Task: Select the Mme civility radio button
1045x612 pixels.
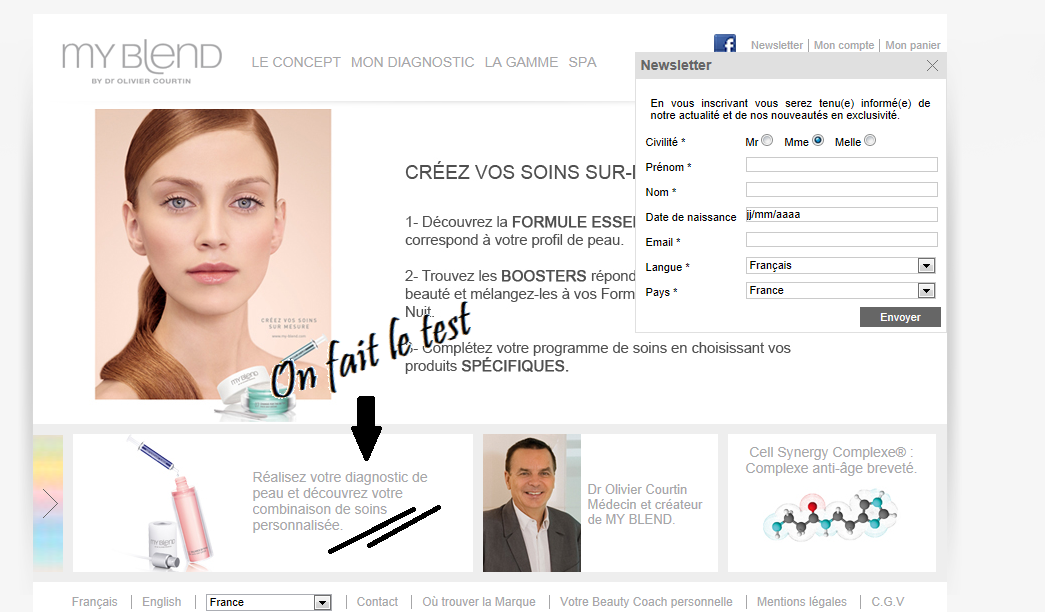Action: click(x=818, y=141)
